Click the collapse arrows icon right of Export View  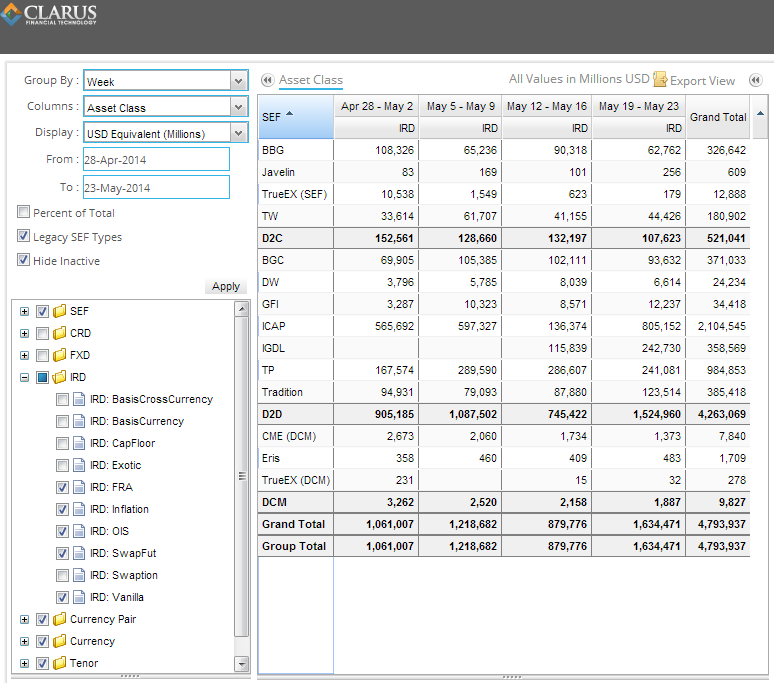[755, 80]
